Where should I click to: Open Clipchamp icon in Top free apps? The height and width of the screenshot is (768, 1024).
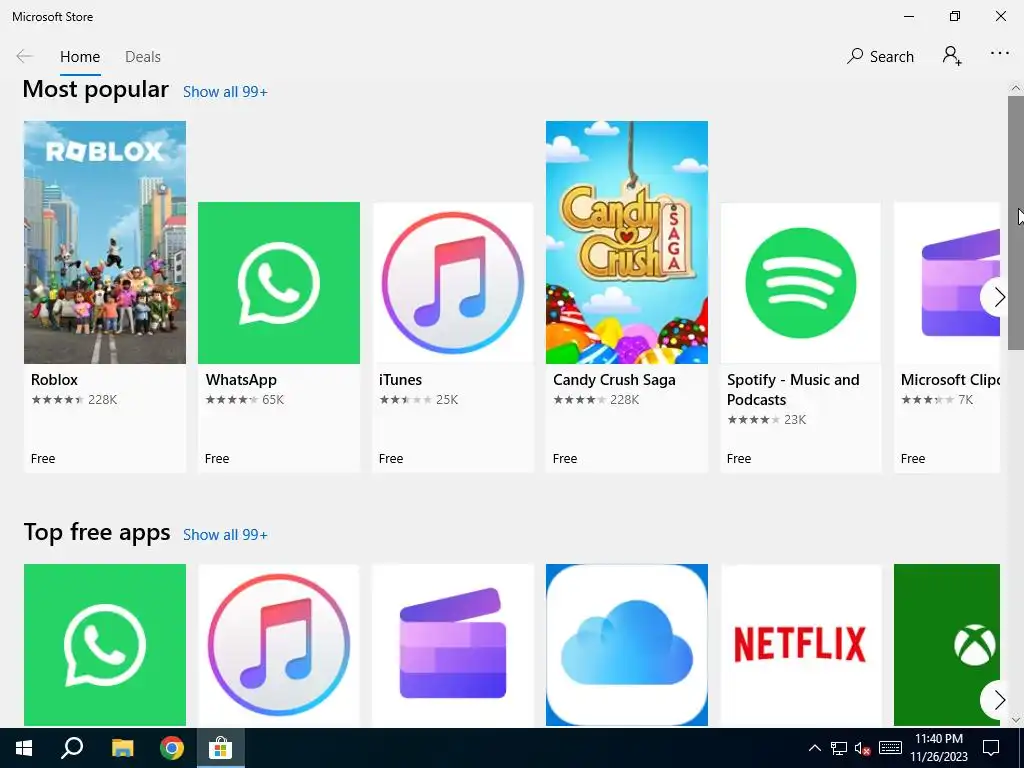pyautogui.click(x=453, y=645)
